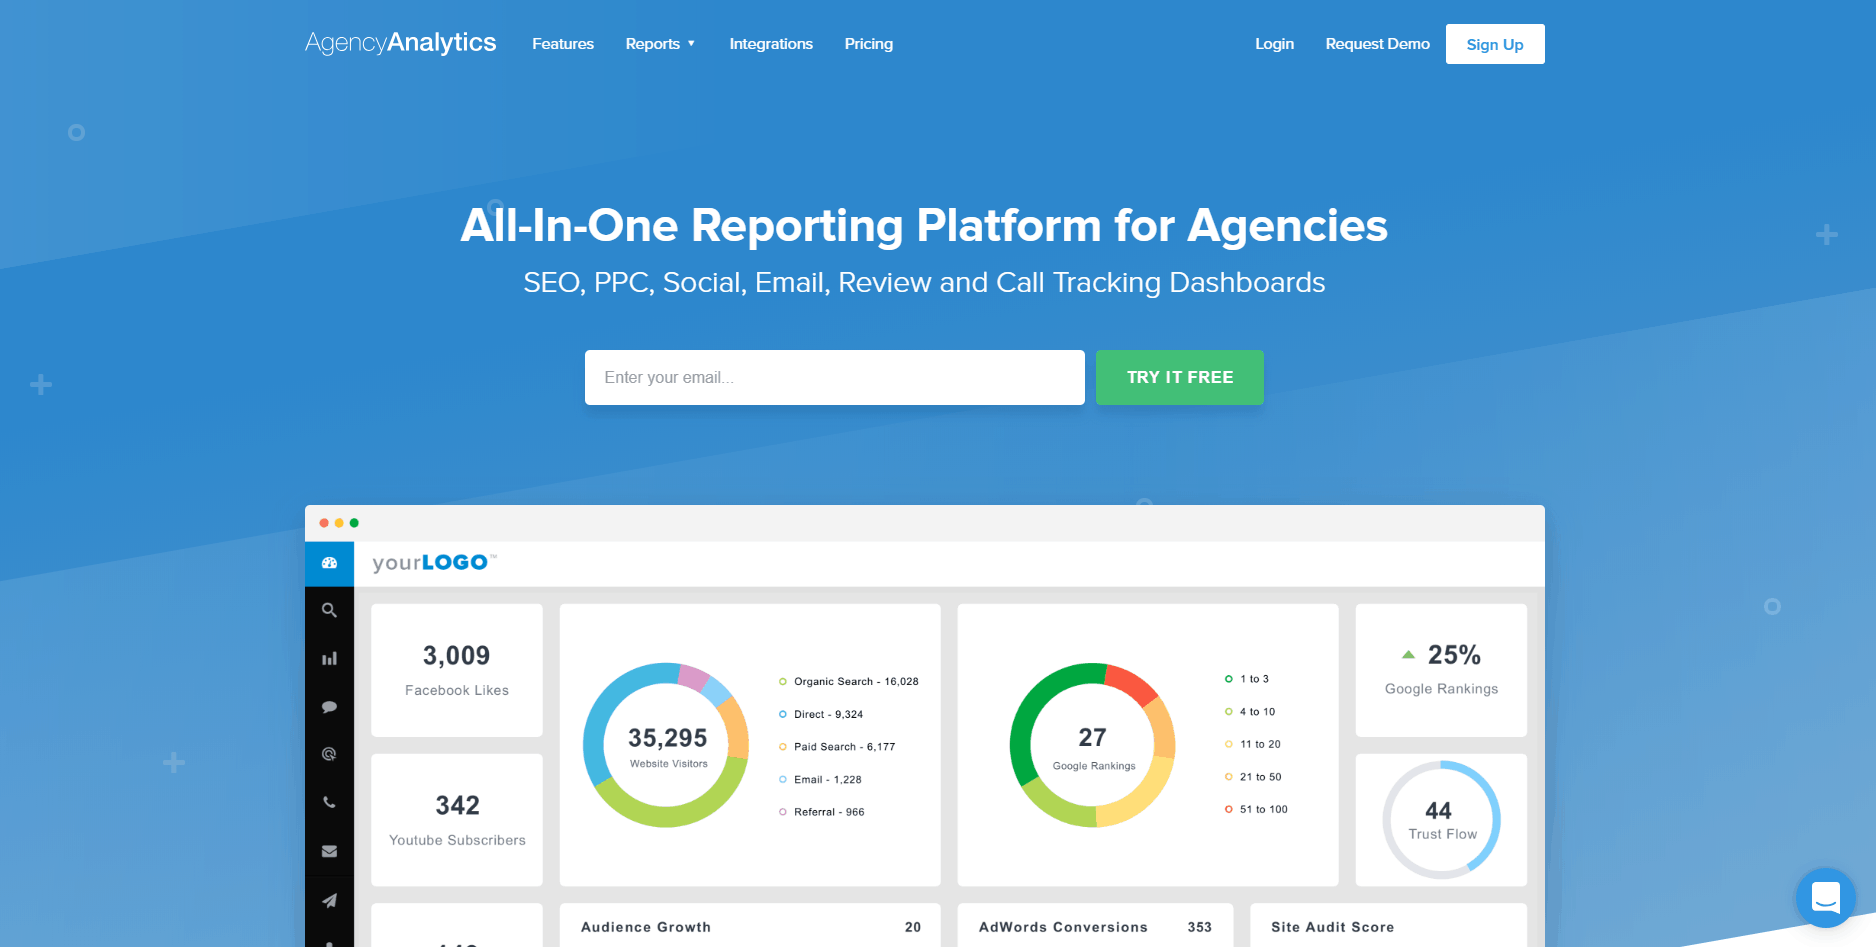The width and height of the screenshot is (1876, 947).
Task: Select the 4 to 10 rankings legend entry
Action: click(x=1250, y=712)
